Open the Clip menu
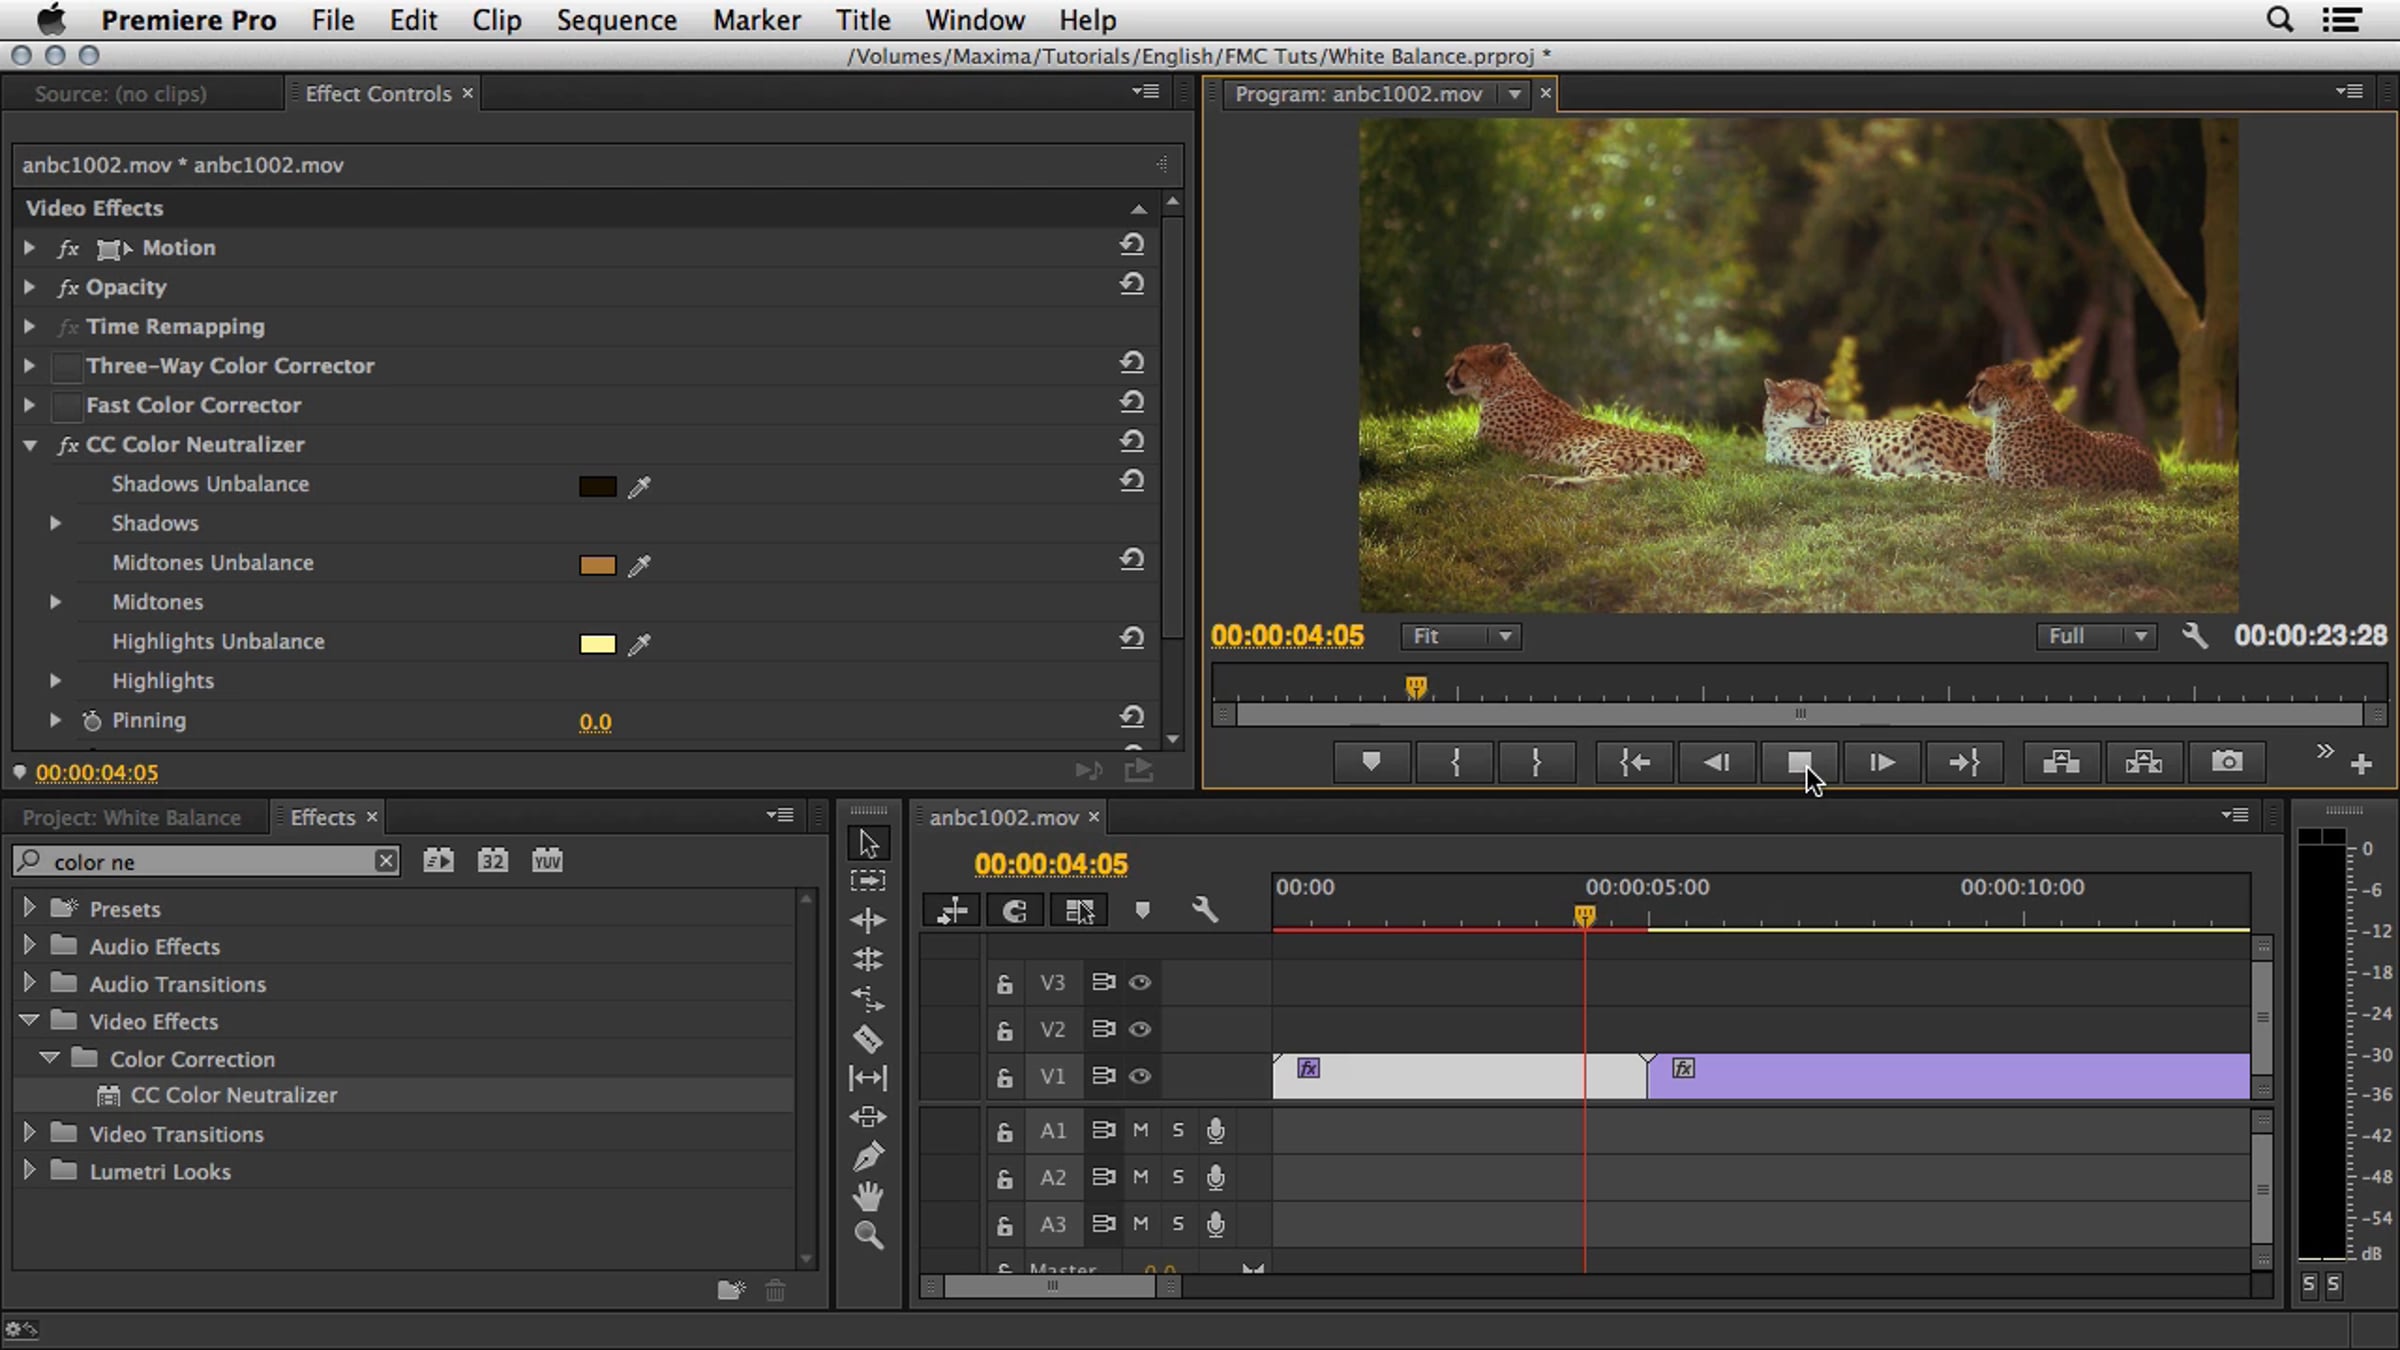Image resolution: width=2400 pixels, height=1350 pixels. click(x=497, y=20)
